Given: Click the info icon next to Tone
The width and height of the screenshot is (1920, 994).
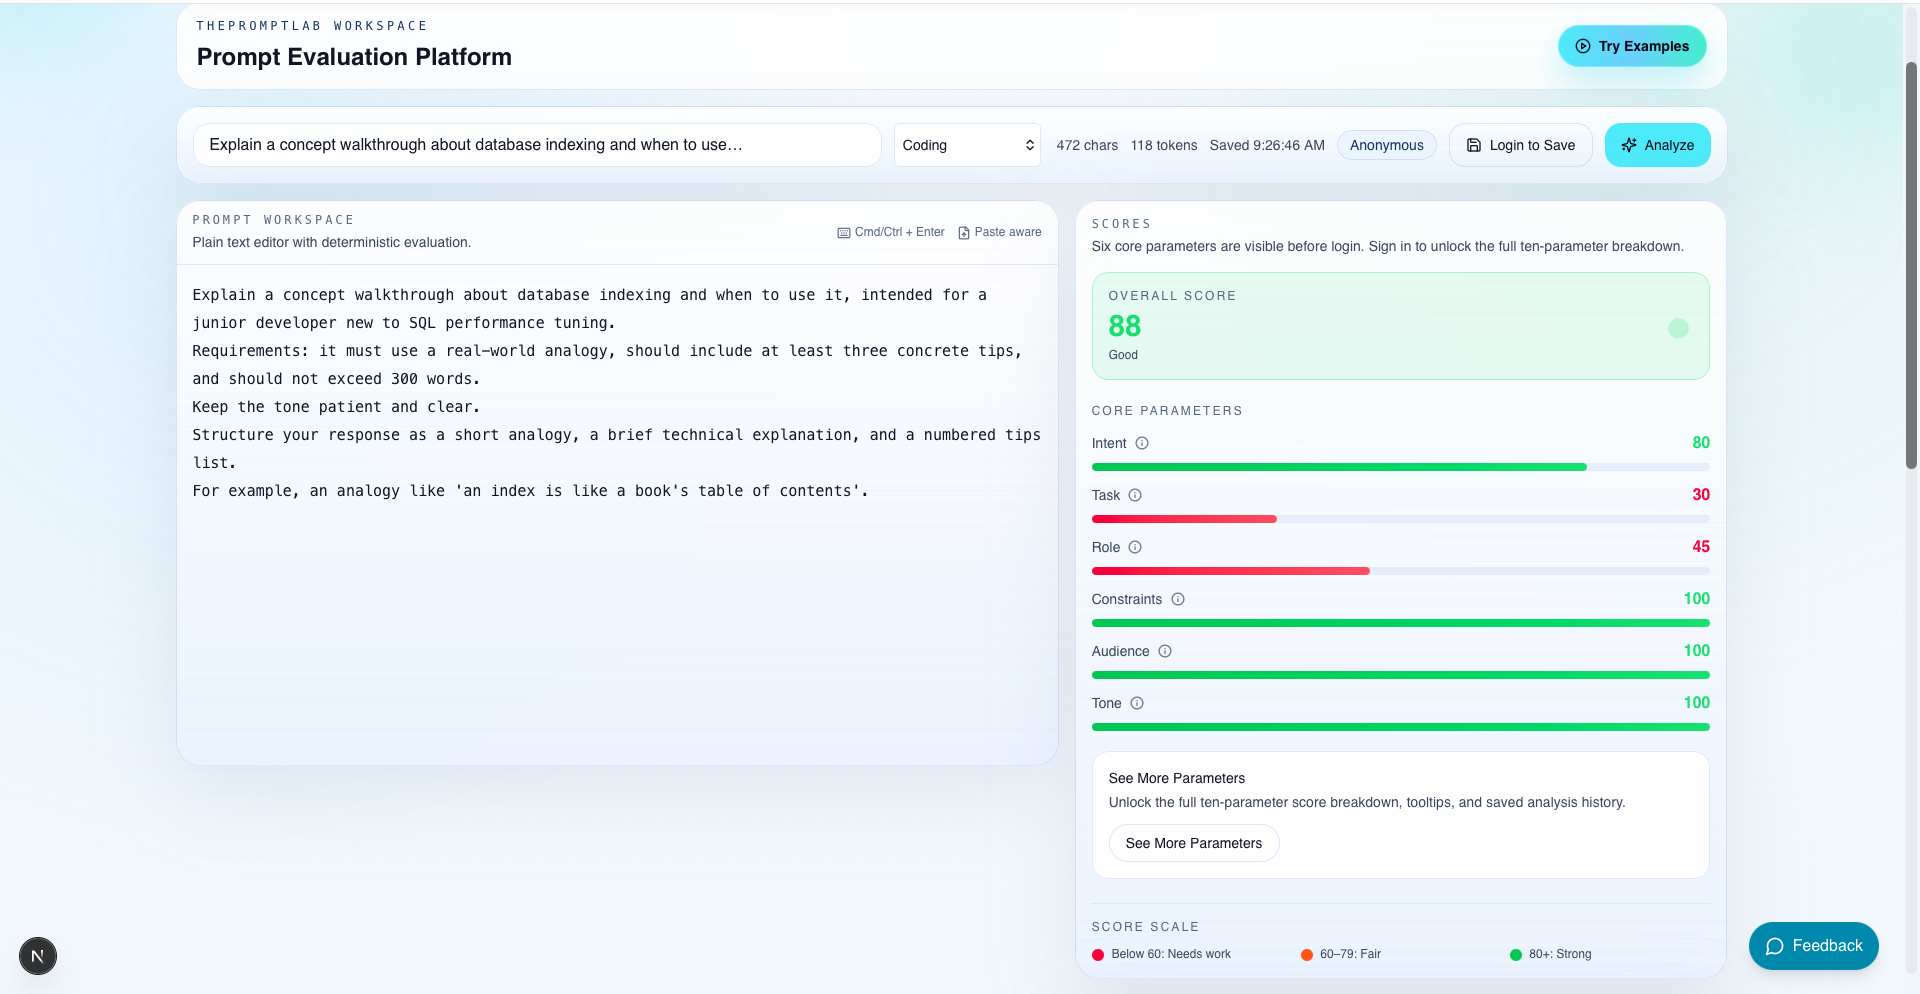Looking at the screenshot, I should coord(1137,703).
